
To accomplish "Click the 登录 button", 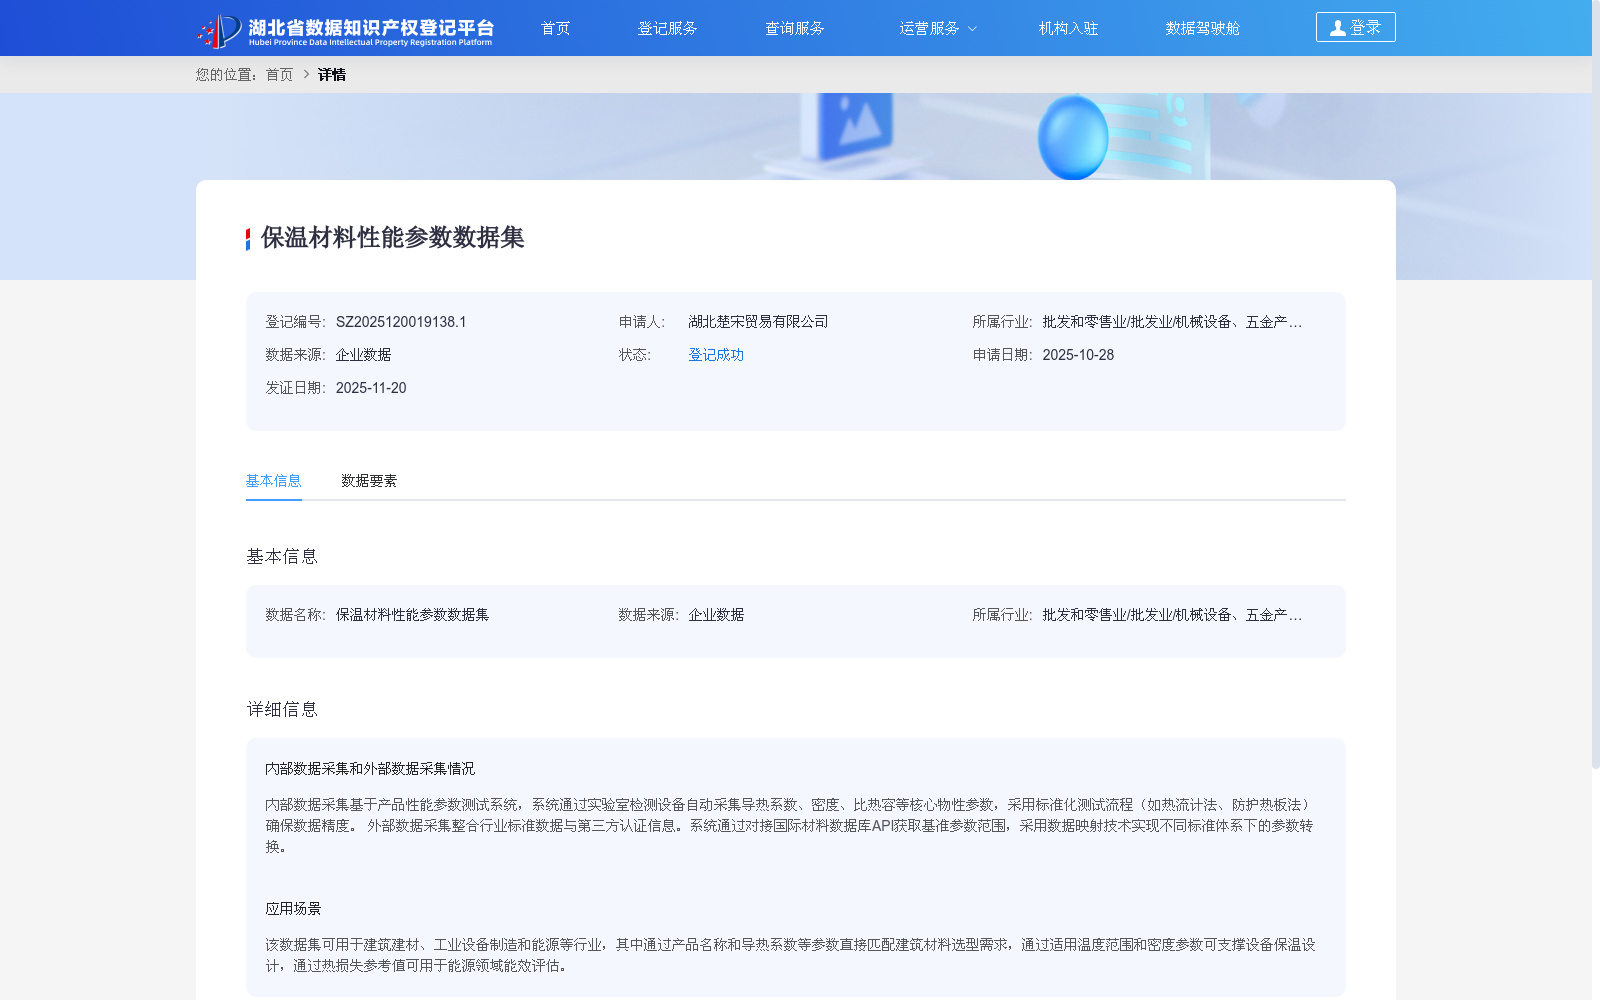I will [1355, 27].
